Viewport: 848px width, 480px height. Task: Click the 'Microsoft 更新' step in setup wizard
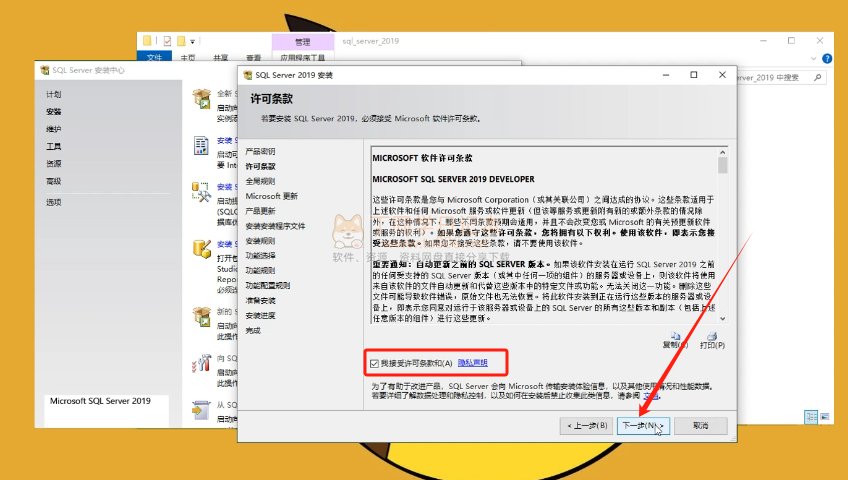click(x=271, y=196)
